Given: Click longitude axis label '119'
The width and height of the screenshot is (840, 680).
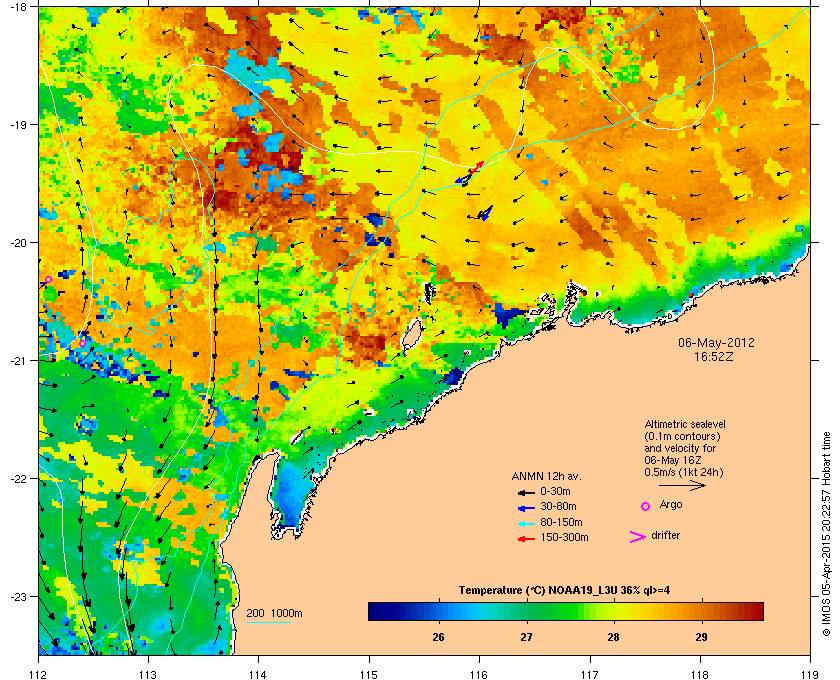Looking at the screenshot, I should click(x=810, y=674).
